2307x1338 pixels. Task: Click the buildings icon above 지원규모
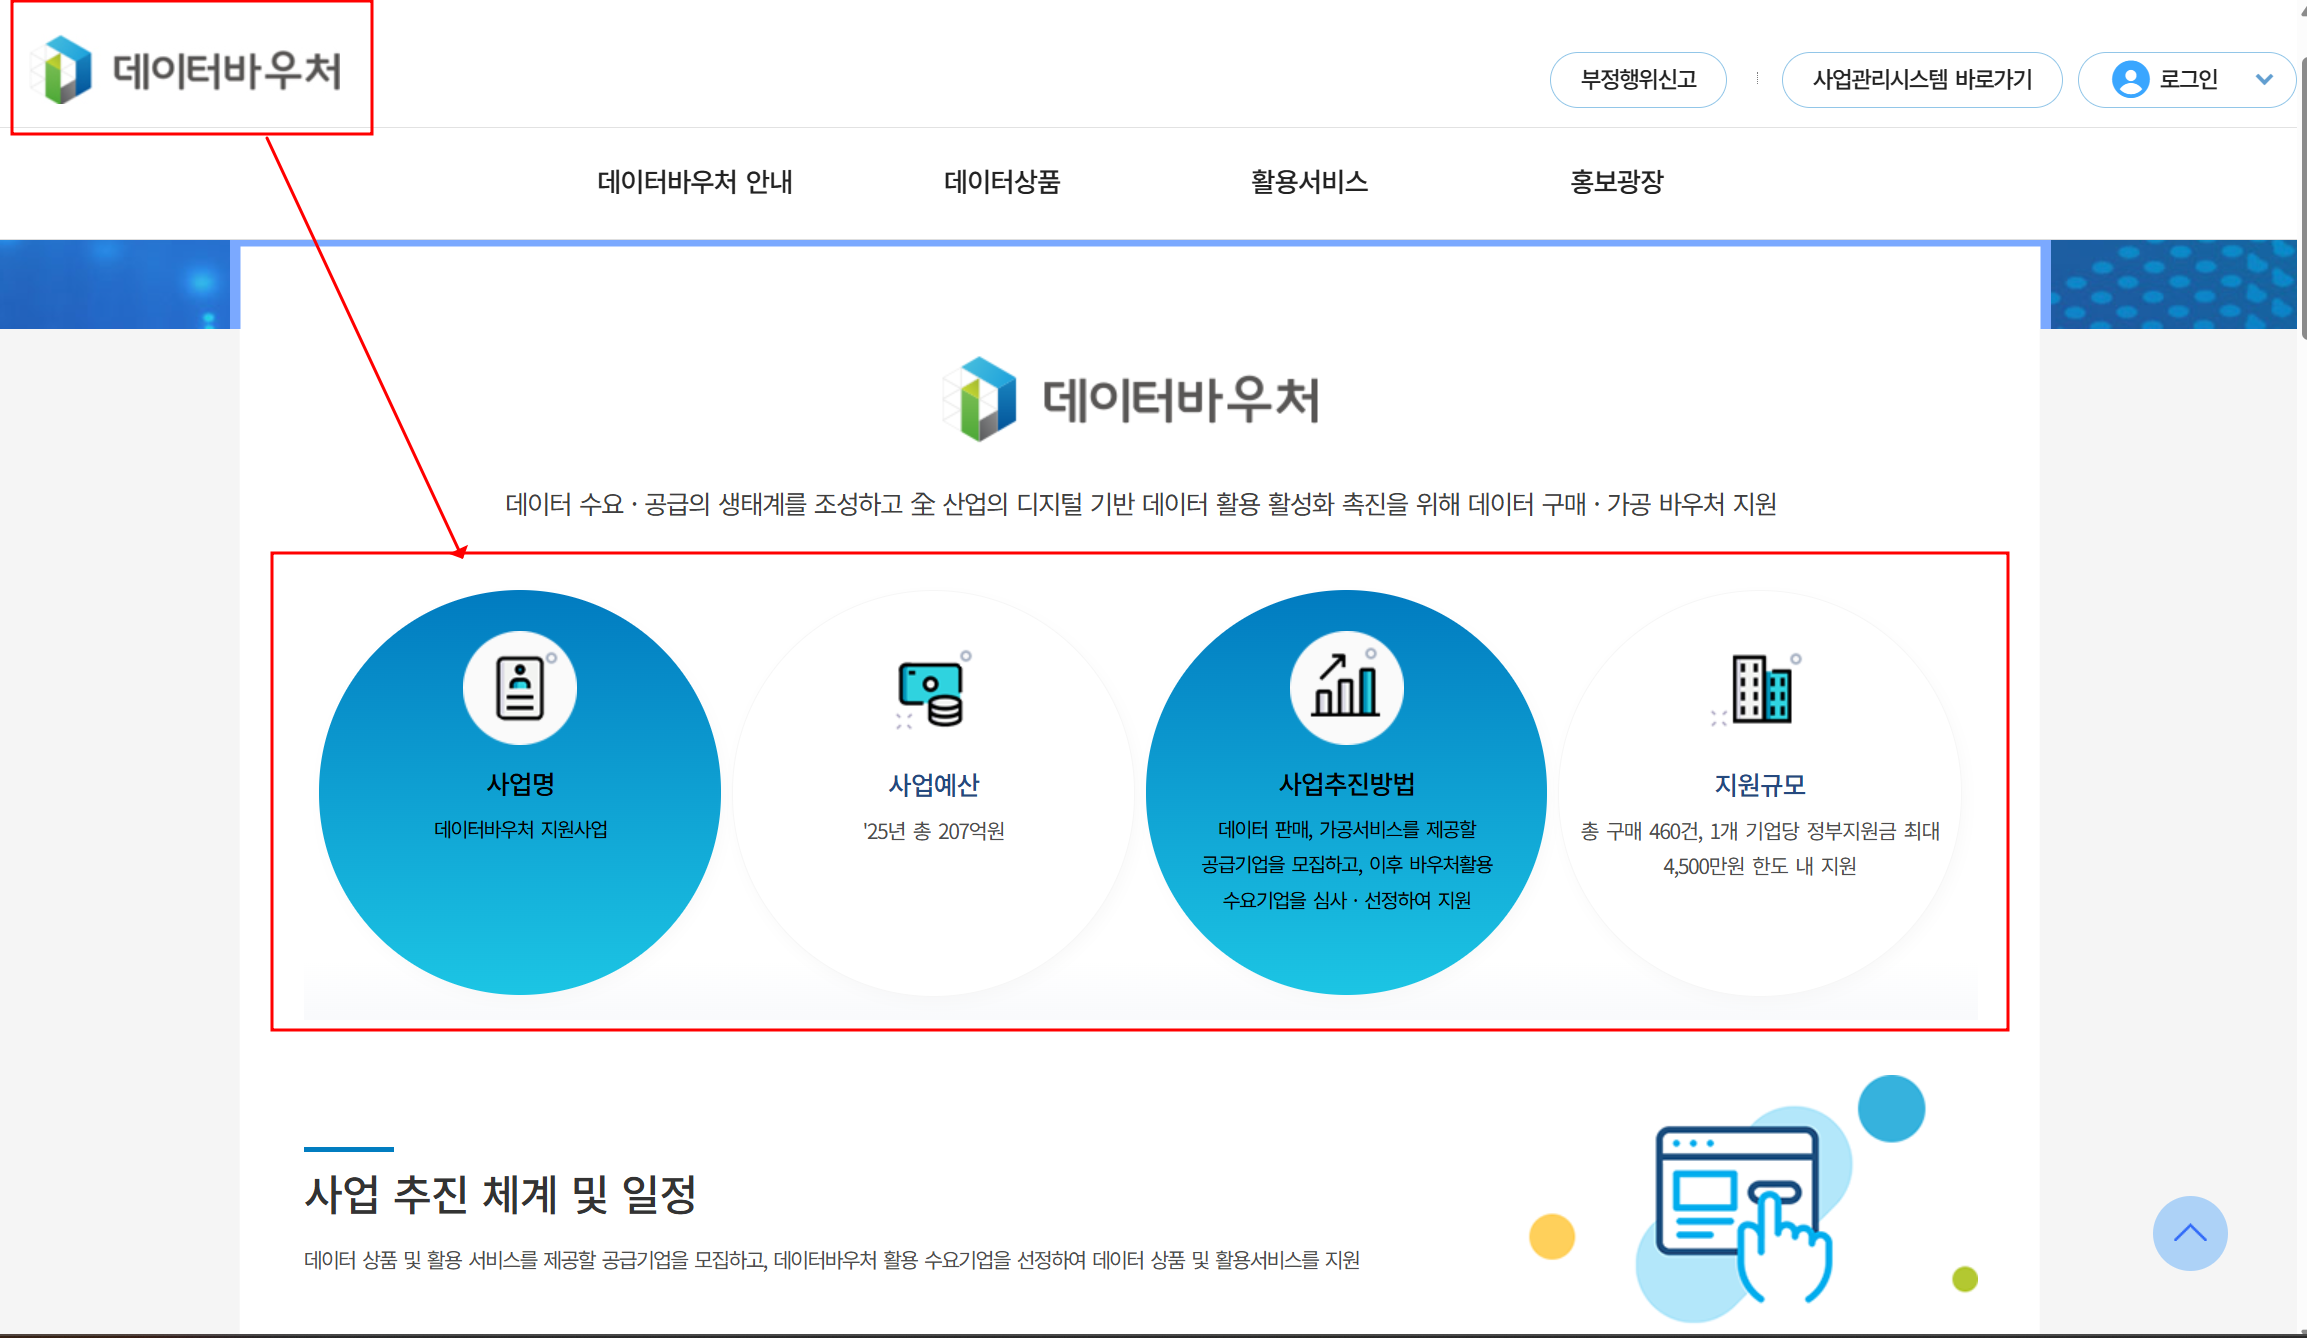click(x=1762, y=688)
